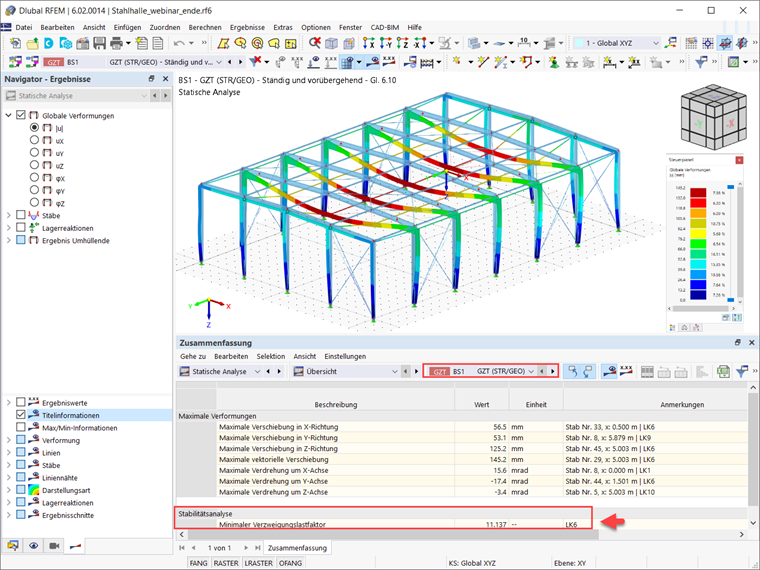The image size is (760, 570).
Task: Expand the Ergebnis Umhüllende tree node
Action: point(8,240)
